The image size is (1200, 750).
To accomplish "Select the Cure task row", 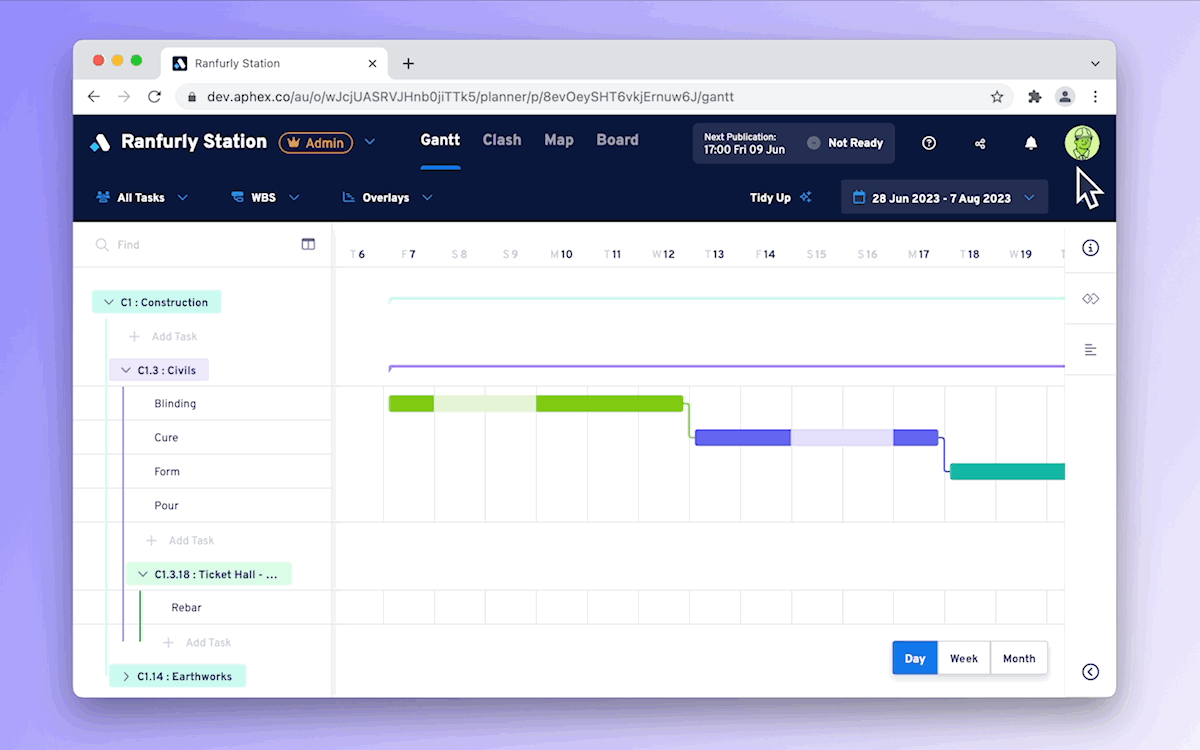I will point(203,438).
